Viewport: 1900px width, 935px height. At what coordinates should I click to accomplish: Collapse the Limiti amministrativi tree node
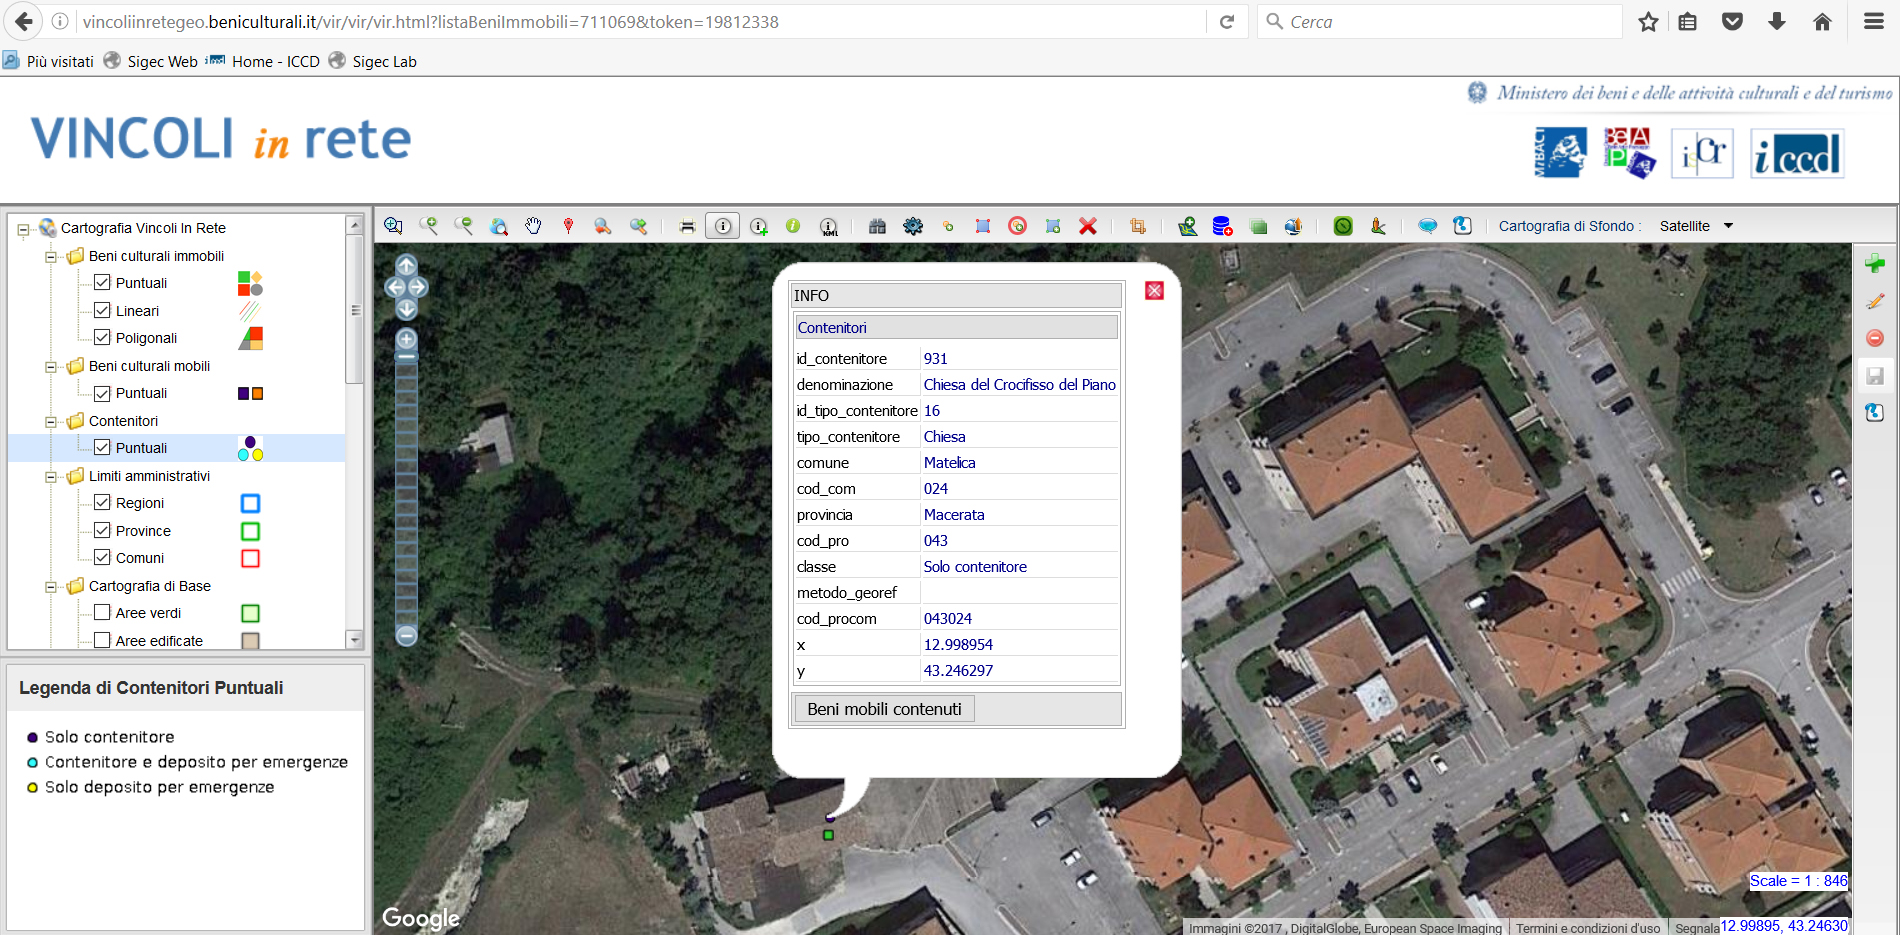coord(51,477)
